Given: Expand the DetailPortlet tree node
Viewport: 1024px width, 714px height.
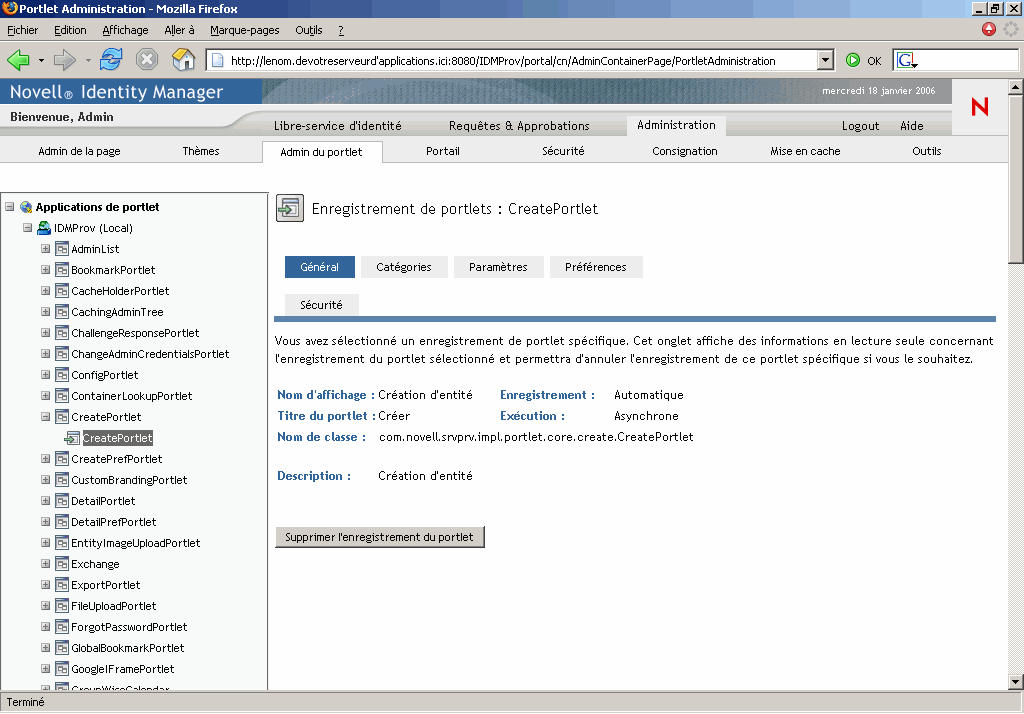Looking at the screenshot, I should (46, 500).
